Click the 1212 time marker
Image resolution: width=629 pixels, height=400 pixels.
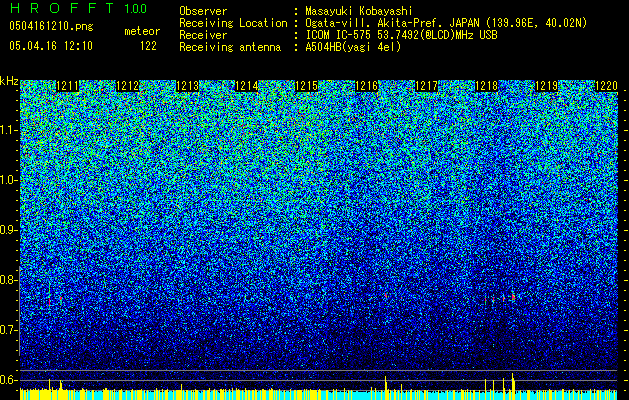[x=128, y=86]
